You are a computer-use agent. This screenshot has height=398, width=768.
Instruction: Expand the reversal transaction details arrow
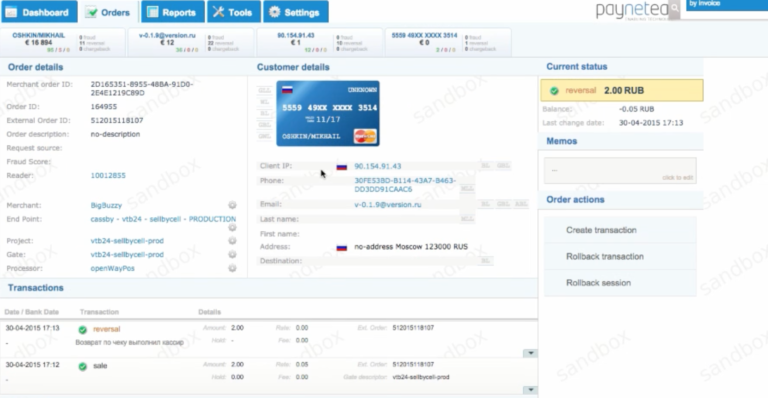click(x=530, y=353)
